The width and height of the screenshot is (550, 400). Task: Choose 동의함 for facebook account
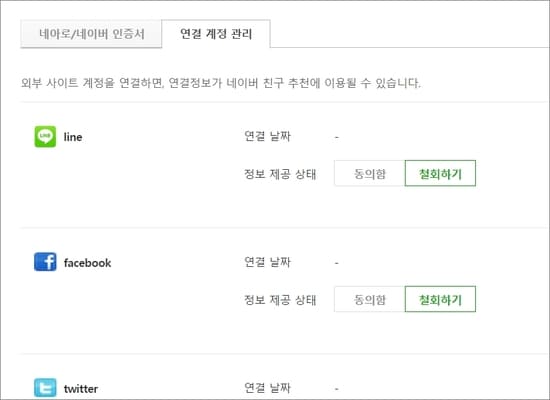(370, 299)
